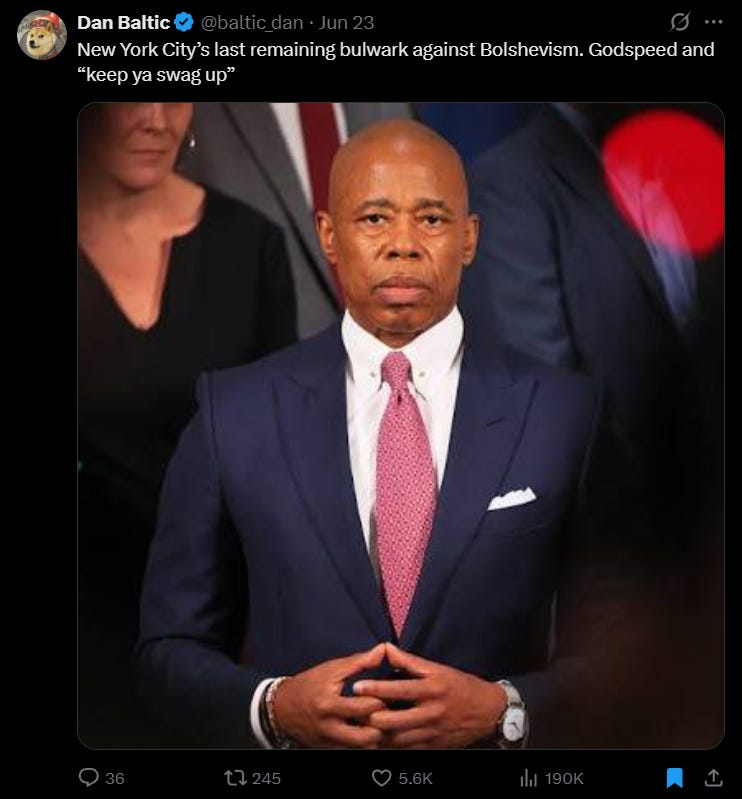Open the attached photo in full view
The image size is (742, 799).
tap(401, 425)
